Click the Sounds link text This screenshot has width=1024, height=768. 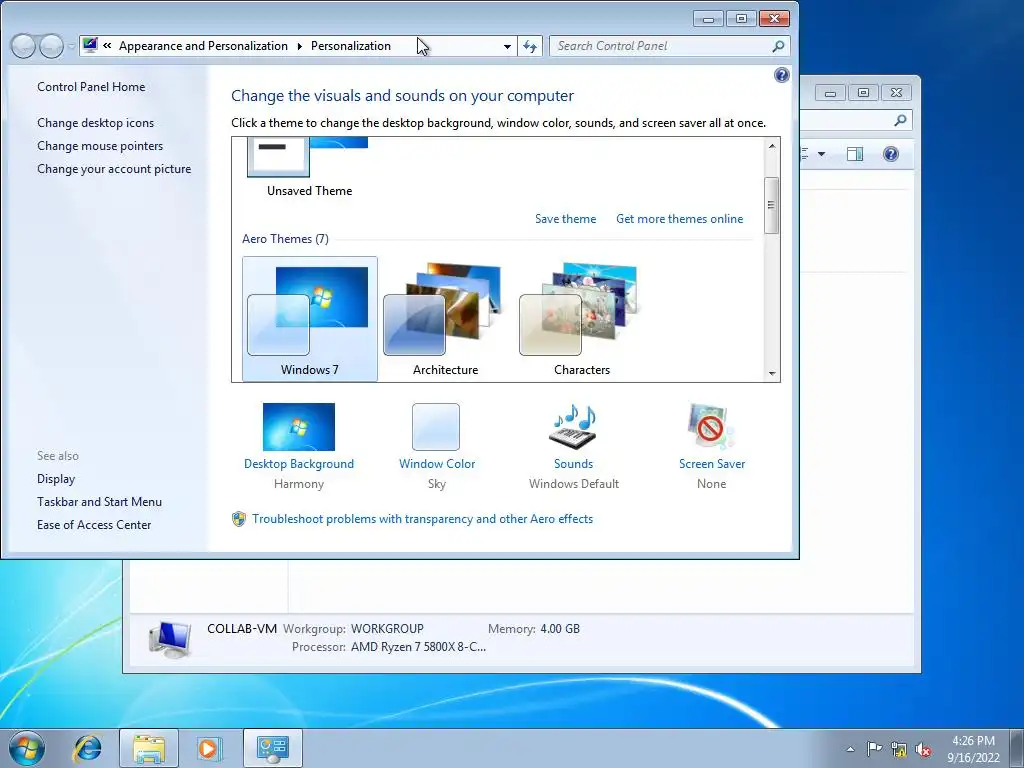(573, 464)
